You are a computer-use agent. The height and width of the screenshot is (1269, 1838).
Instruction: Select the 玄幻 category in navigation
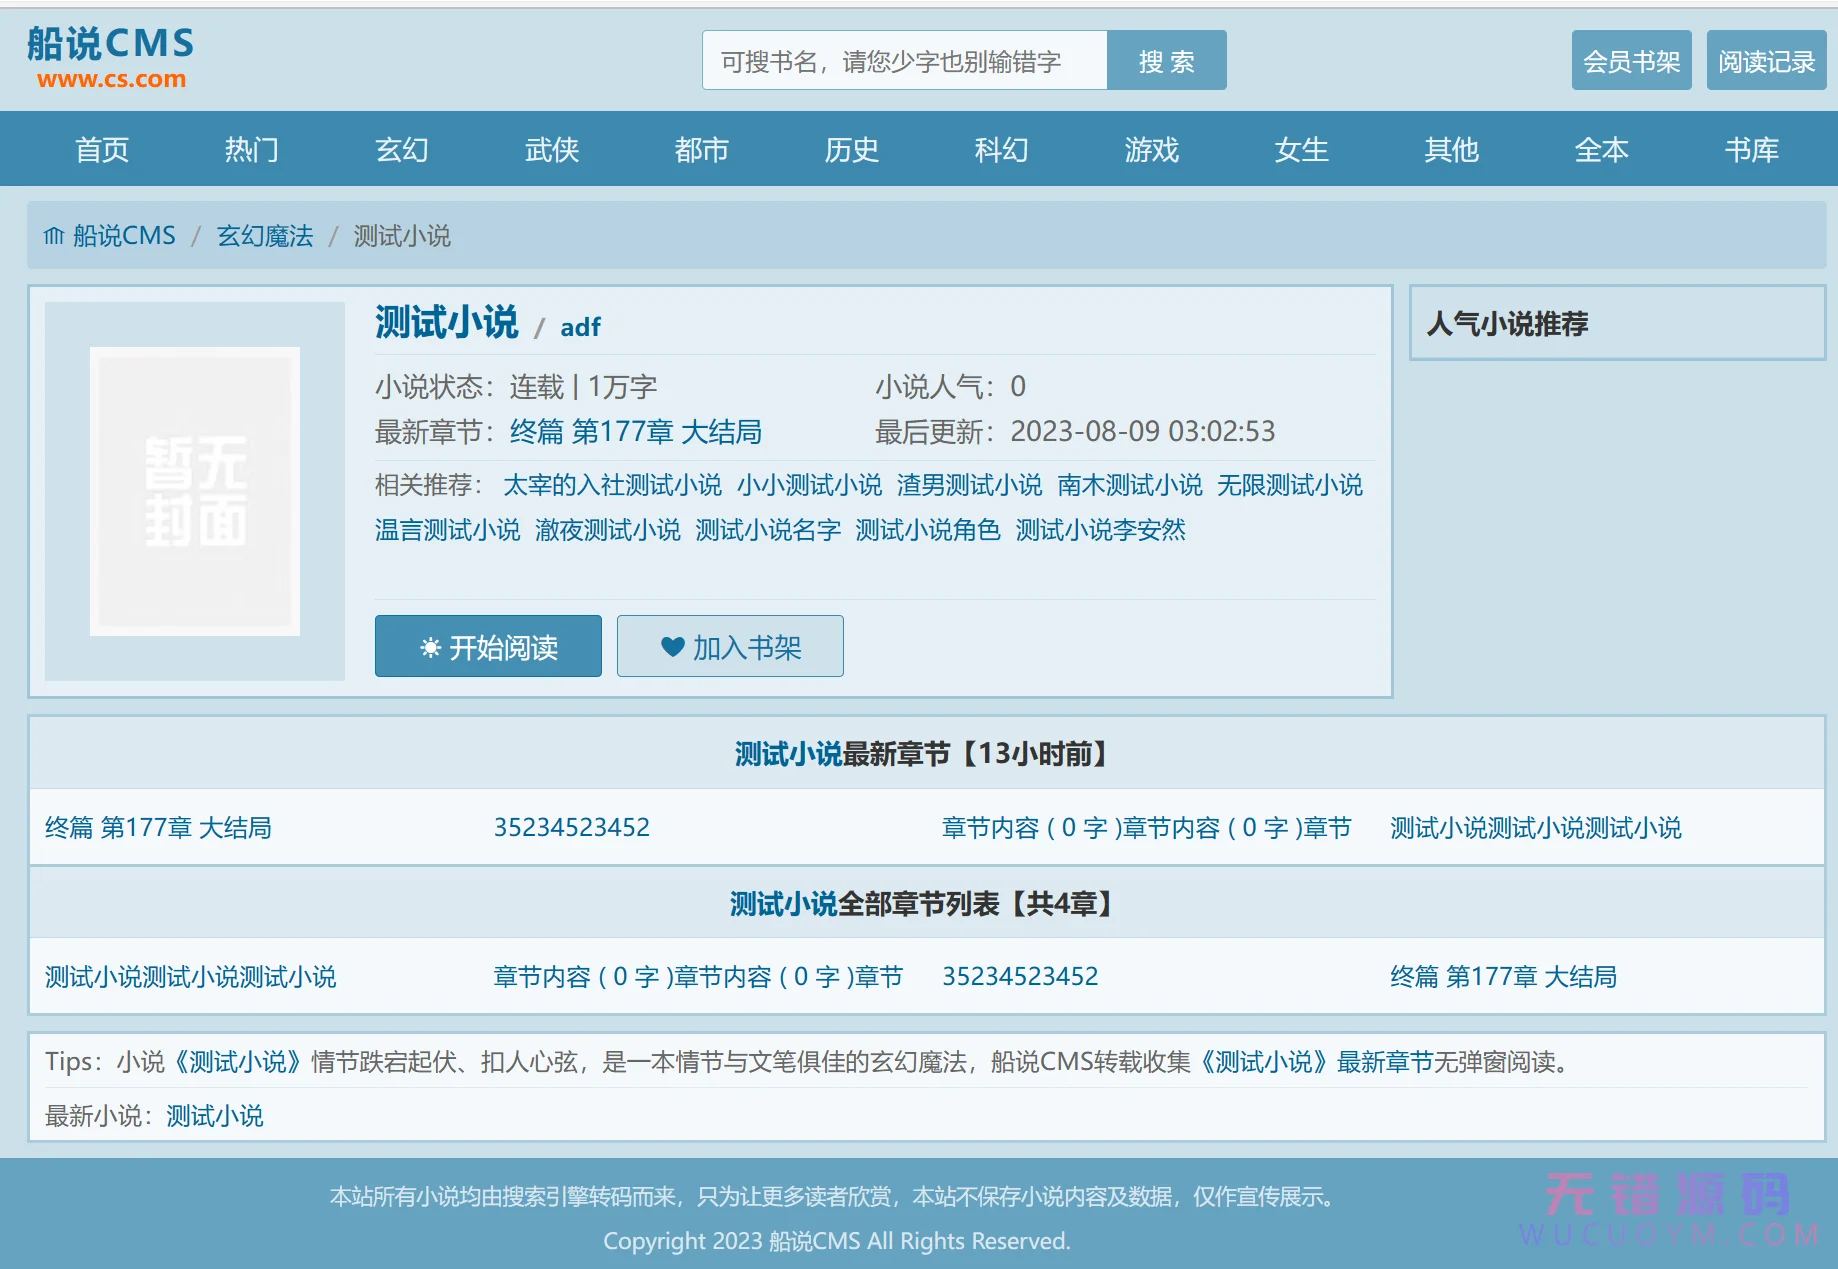pyautogui.click(x=401, y=149)
